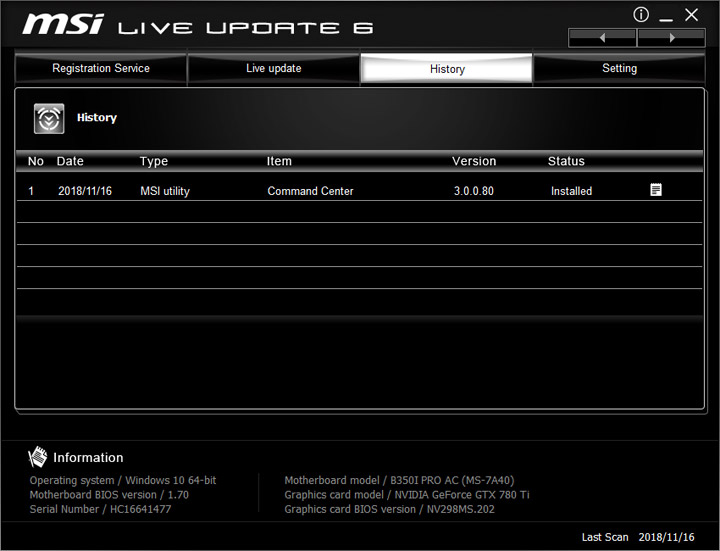
Task: Select the History tab
Action: pos(447,69)
